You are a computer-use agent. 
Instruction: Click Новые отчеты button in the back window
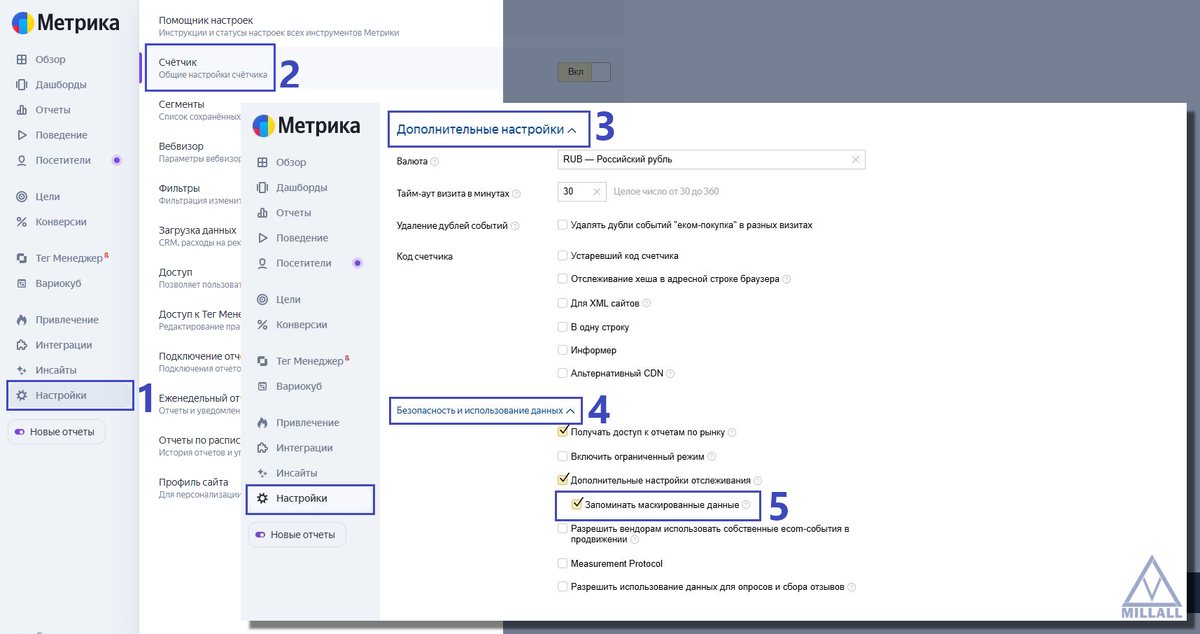pos(56,432)
